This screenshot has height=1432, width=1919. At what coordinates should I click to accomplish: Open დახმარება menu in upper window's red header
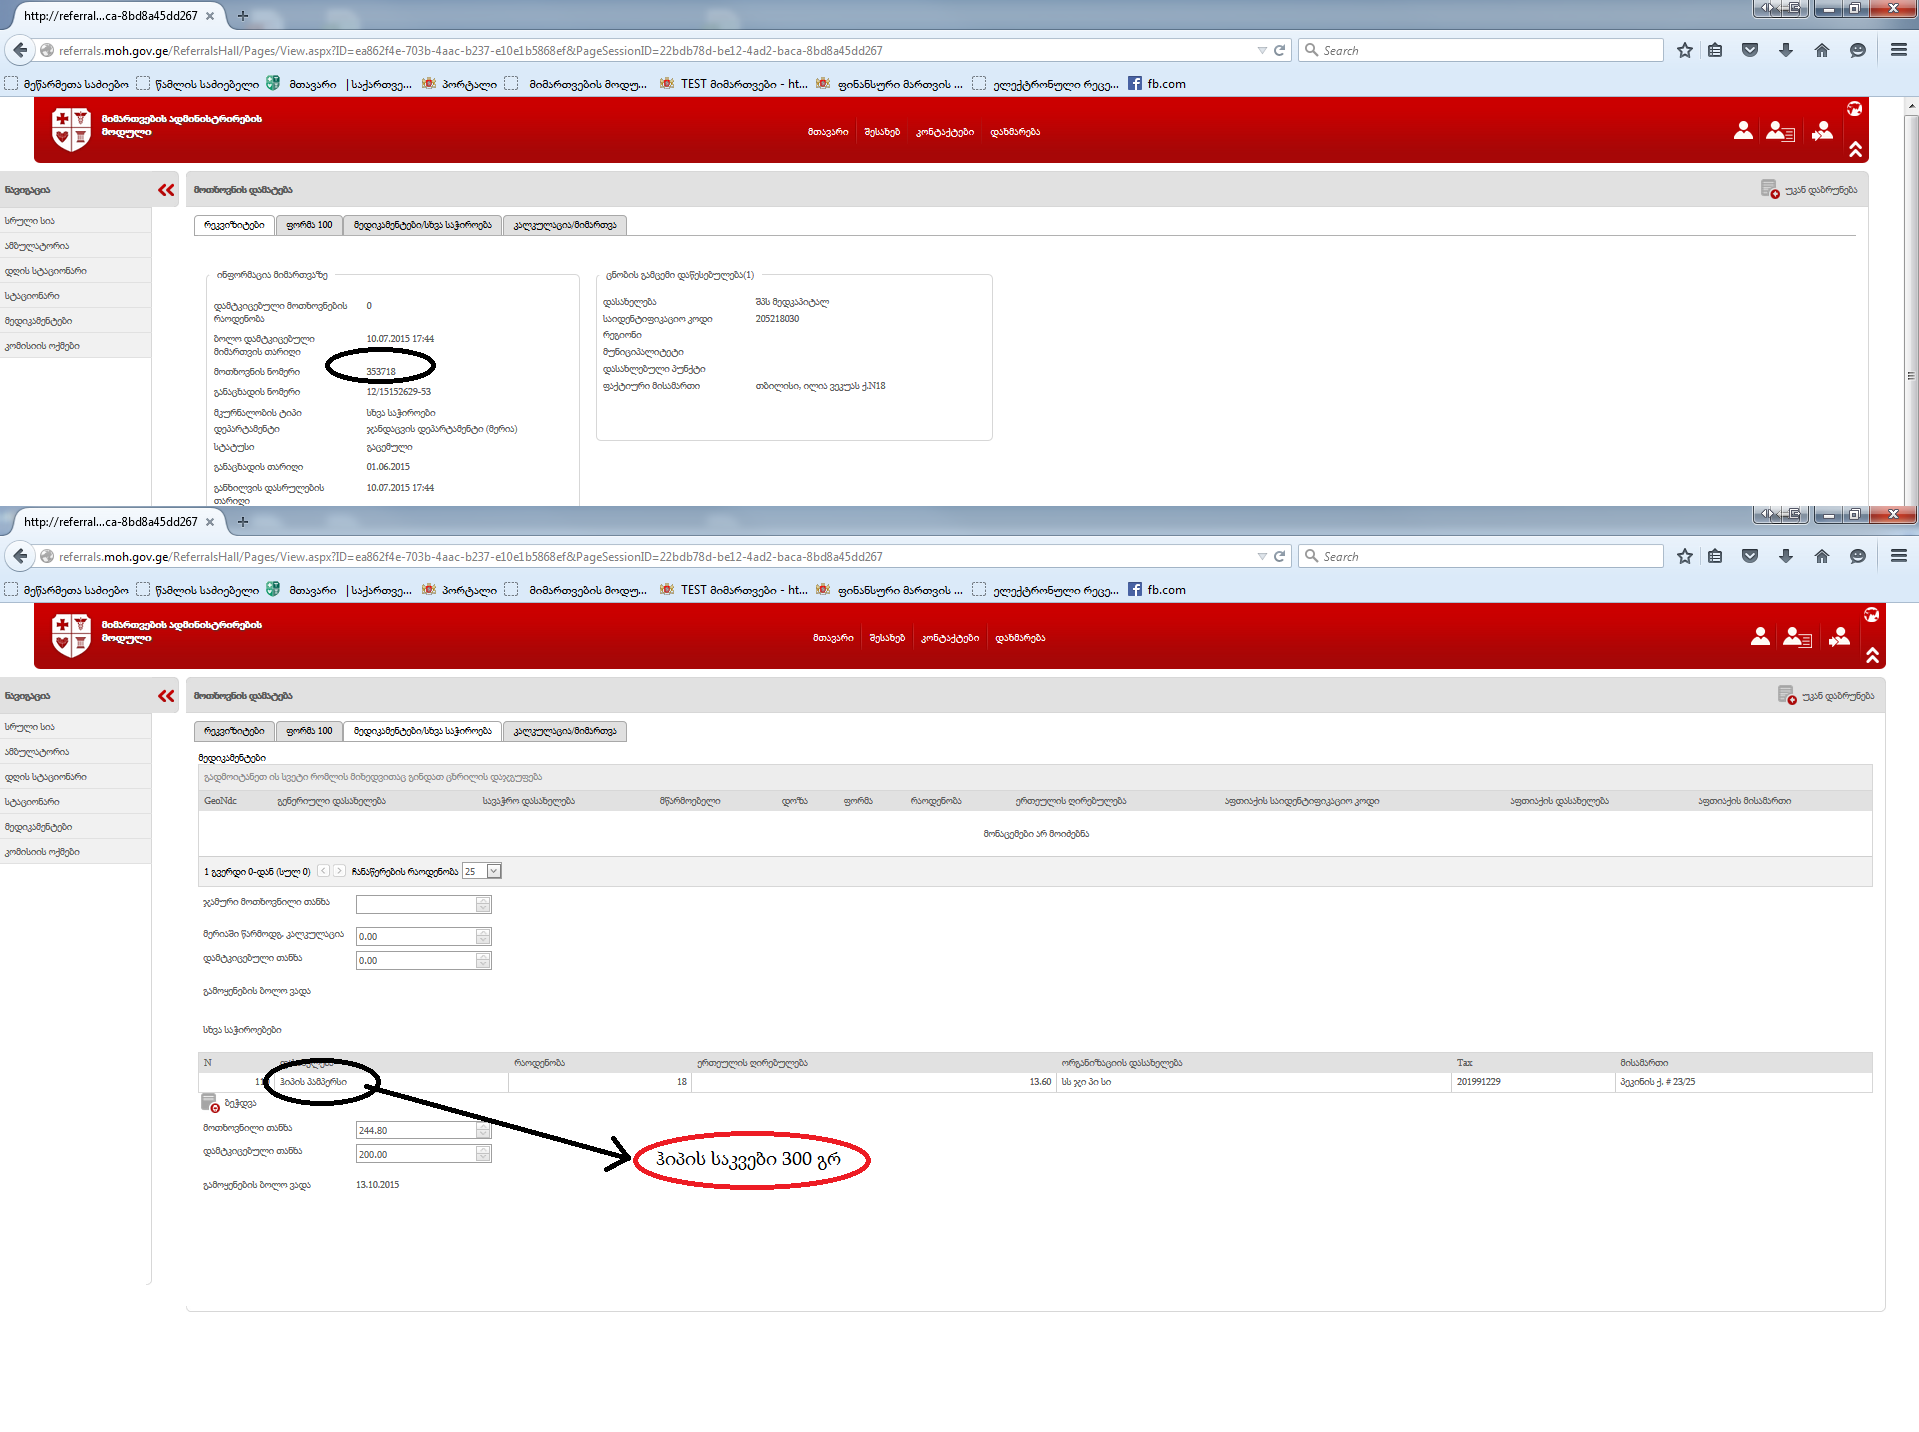1015,132
